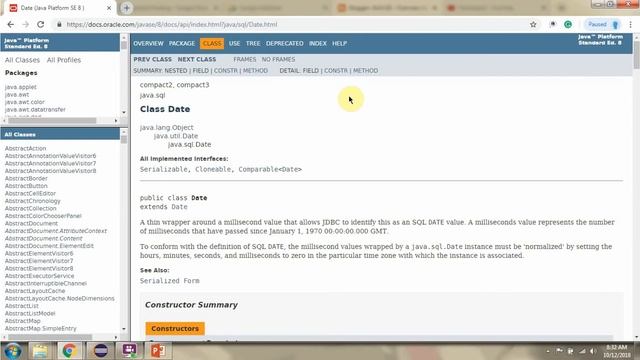Open the AbstractMap.SimpleEntry class

40,329
